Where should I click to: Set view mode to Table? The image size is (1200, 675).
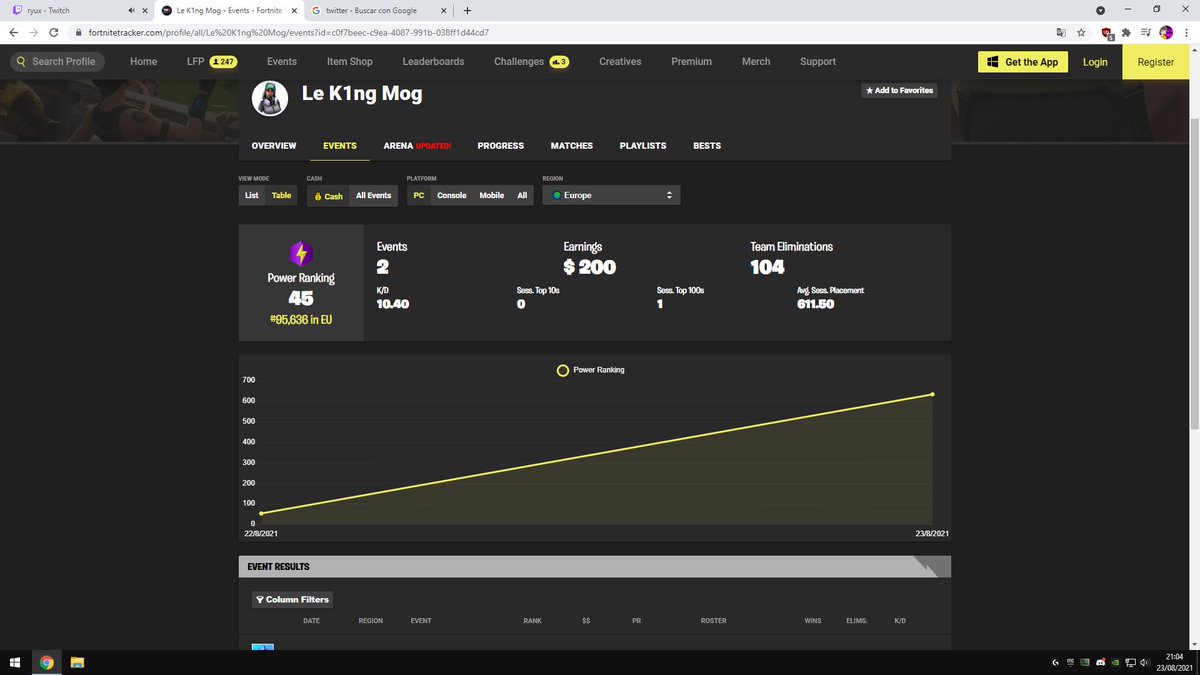(x=282, y=195)
